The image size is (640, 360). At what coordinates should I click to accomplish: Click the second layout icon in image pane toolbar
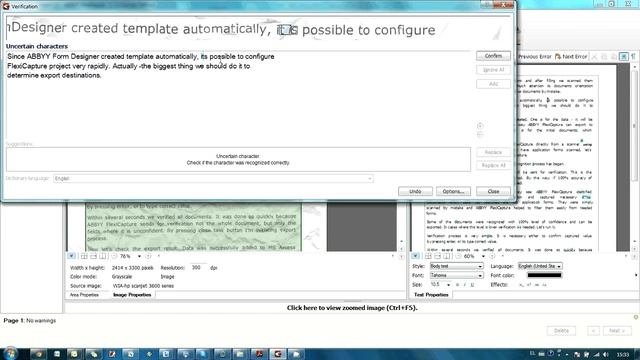coord(93,256)
